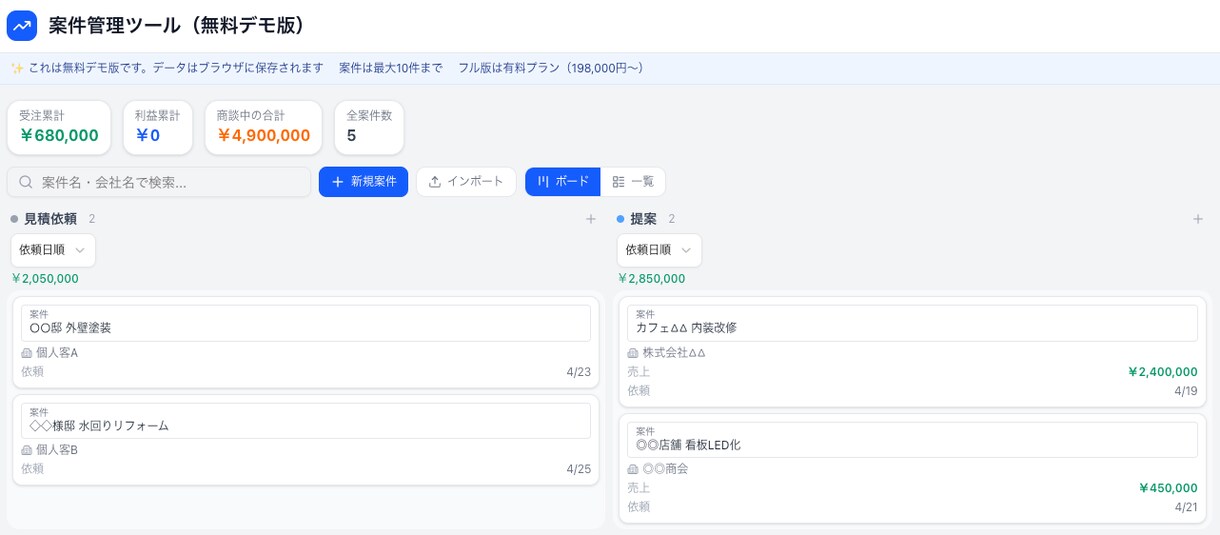Click the 4/23 request date

pyautogui.click(x=578, y=372)
